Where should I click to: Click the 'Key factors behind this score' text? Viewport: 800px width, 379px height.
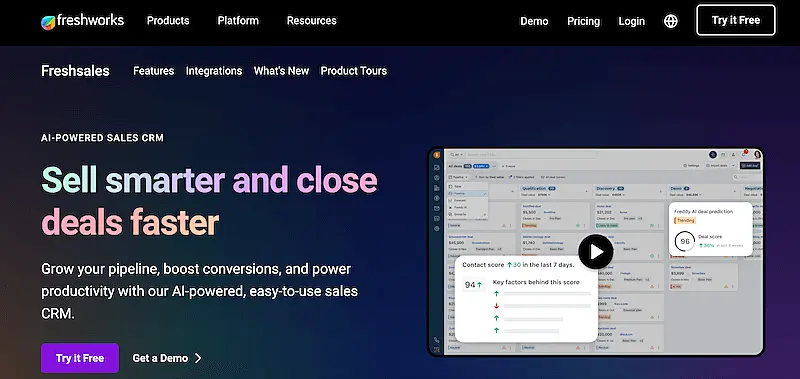pos(536,282)
